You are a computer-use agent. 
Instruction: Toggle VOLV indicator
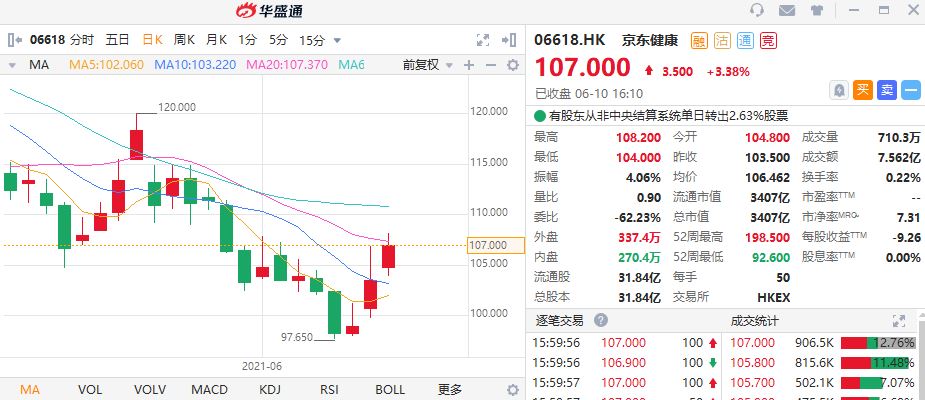coord(150,389)
